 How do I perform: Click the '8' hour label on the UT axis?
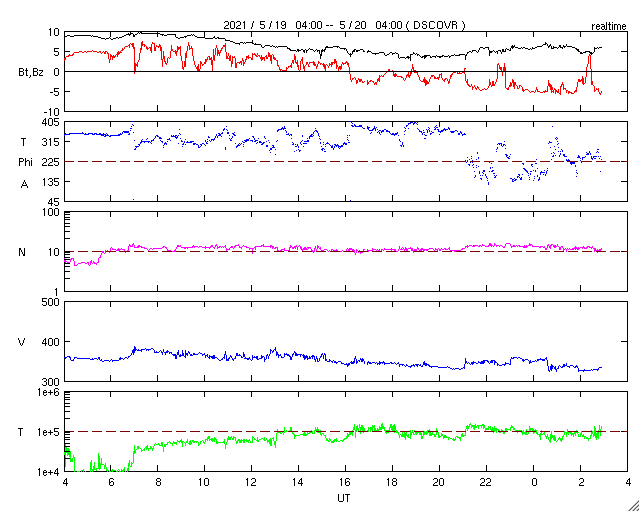[158, 483]
